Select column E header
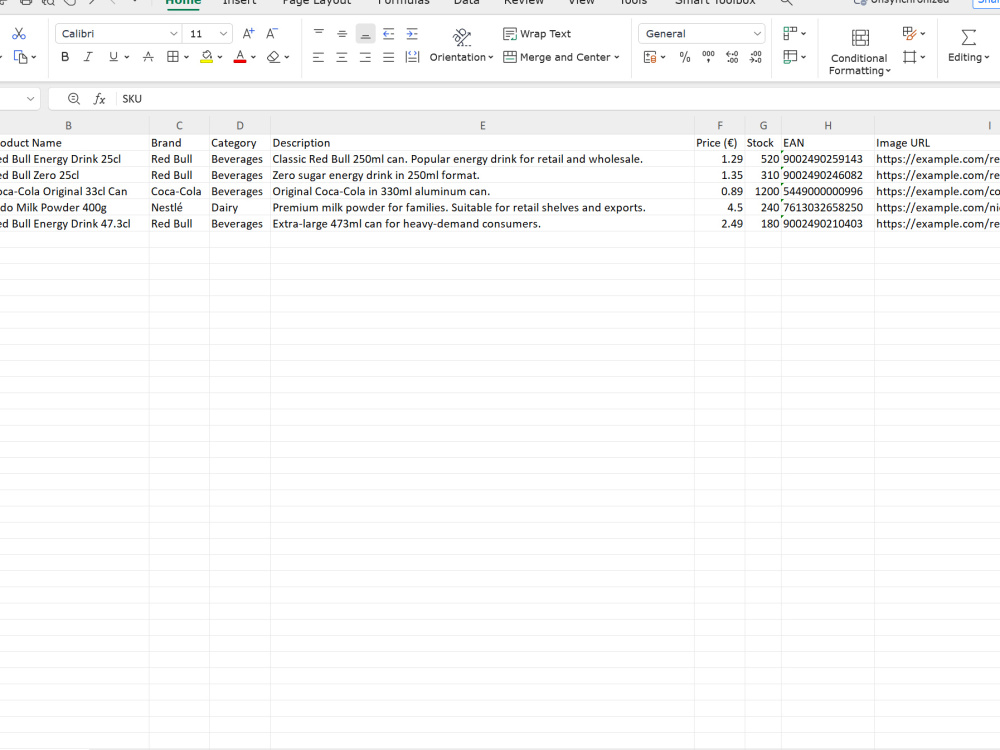The height and width of the screenshot is (750, 1000). pyautogui.click(x=482, y=126)
